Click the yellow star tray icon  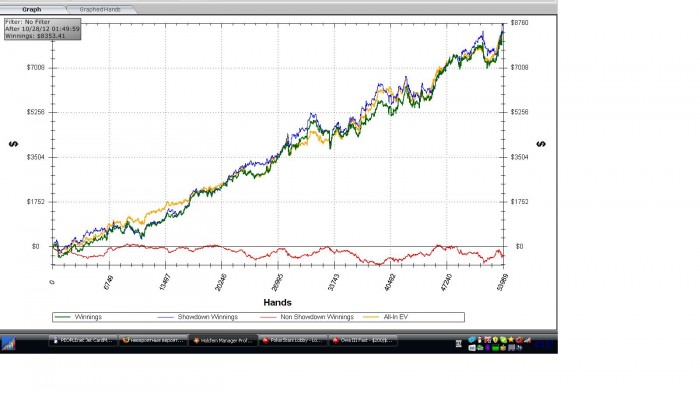click(x=511, y=340)
